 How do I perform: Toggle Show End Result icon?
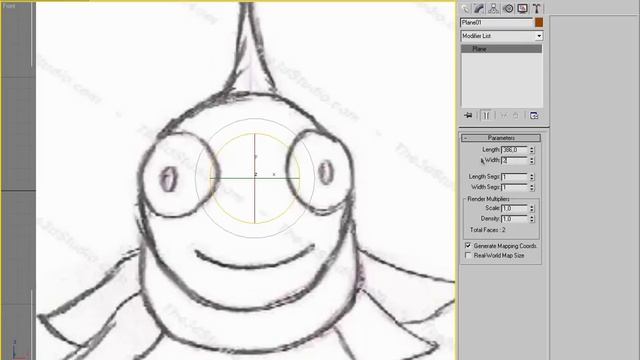(x=486, y=116)
